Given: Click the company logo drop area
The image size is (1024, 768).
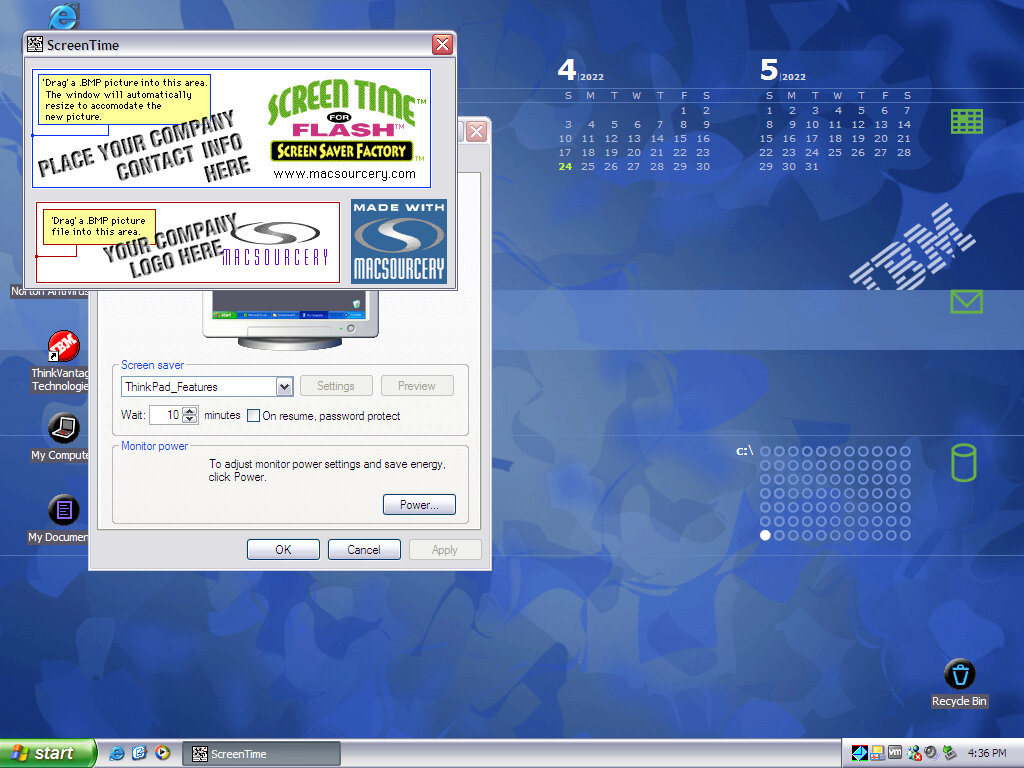Looking at the screenshot, I should click(188, 243).
